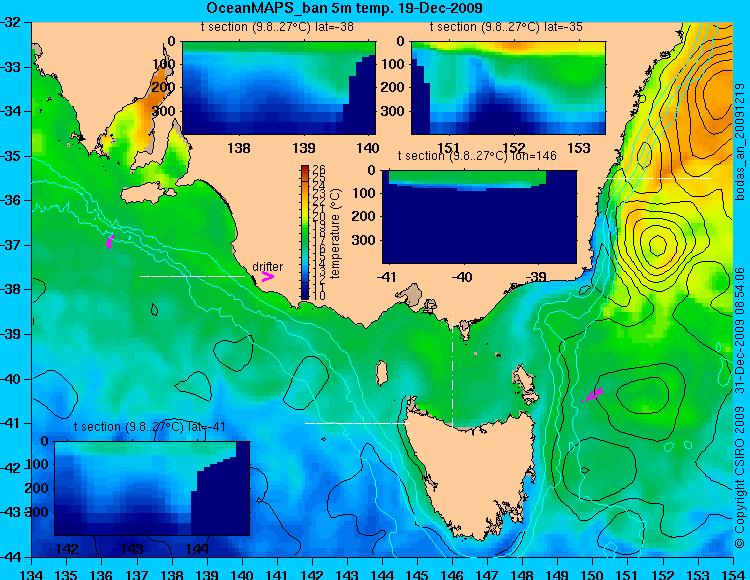Click the "154" main longitude axis label

point(733,574)
